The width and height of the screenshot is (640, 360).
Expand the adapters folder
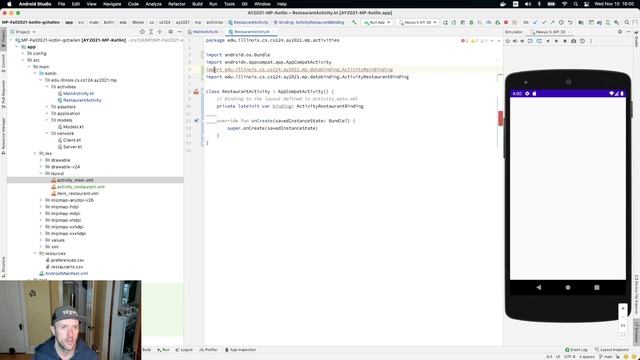tap(47, 107)
